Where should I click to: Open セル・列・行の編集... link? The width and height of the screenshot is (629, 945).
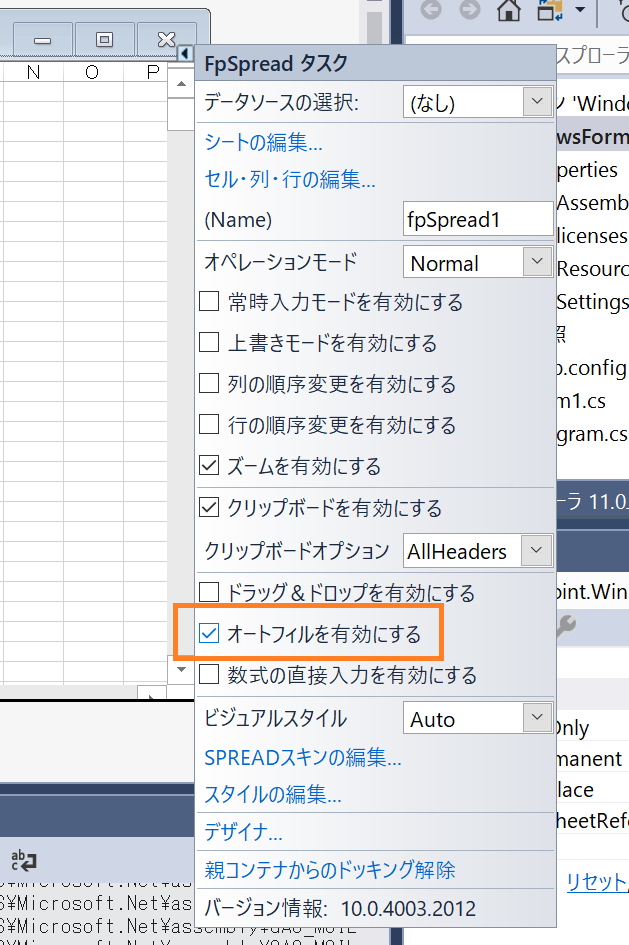click(x=290, y=179)
